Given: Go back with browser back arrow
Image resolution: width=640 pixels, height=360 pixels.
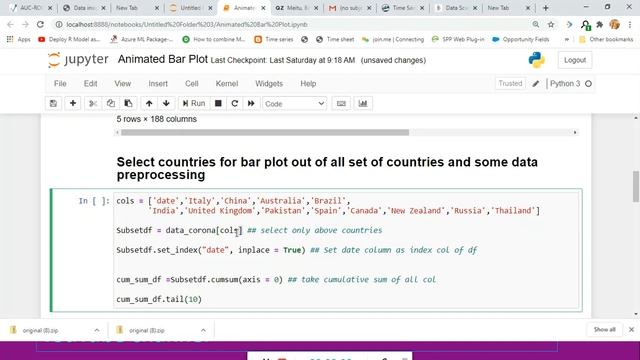Looking at the screenshot, I should 11,25.
